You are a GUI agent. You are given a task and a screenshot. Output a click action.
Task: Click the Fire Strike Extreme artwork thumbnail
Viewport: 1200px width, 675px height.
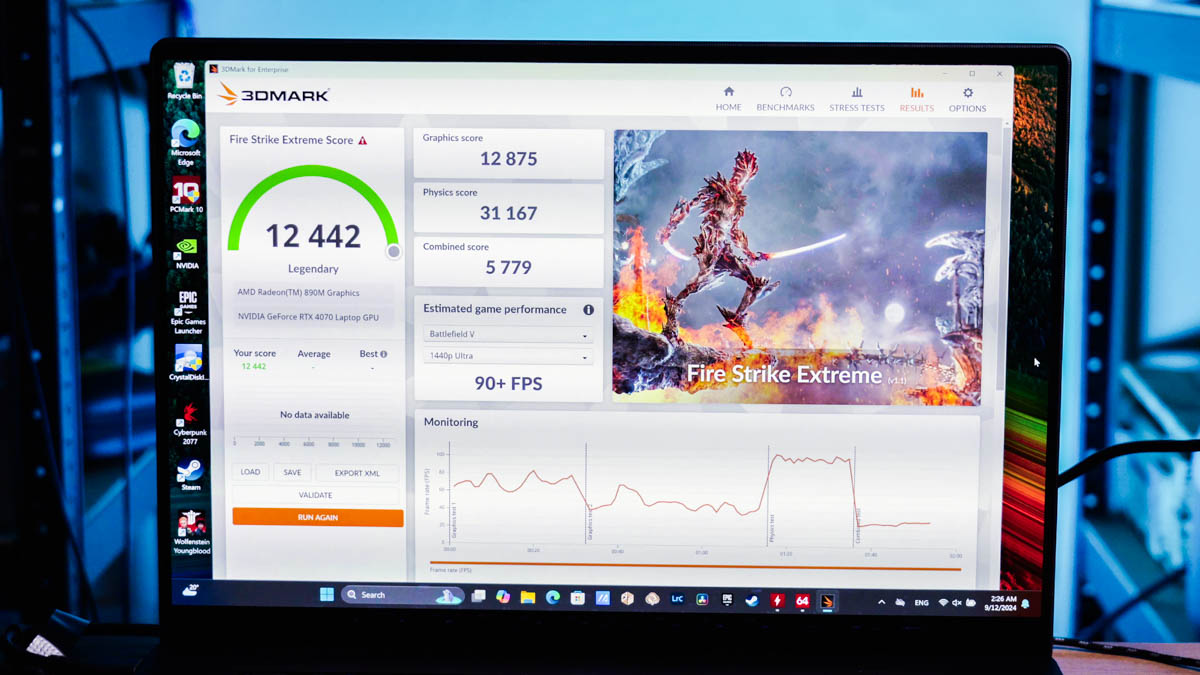(800, 267)
